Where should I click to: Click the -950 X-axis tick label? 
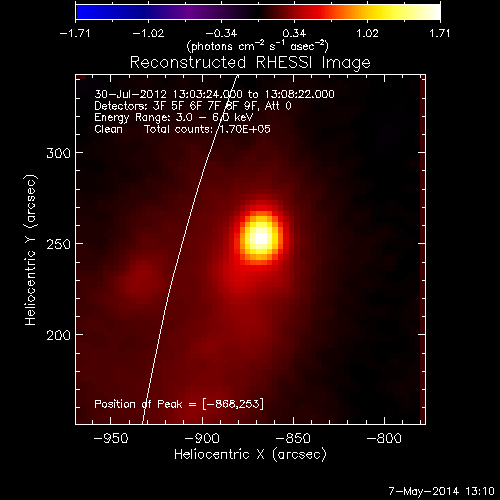point(111,438)
